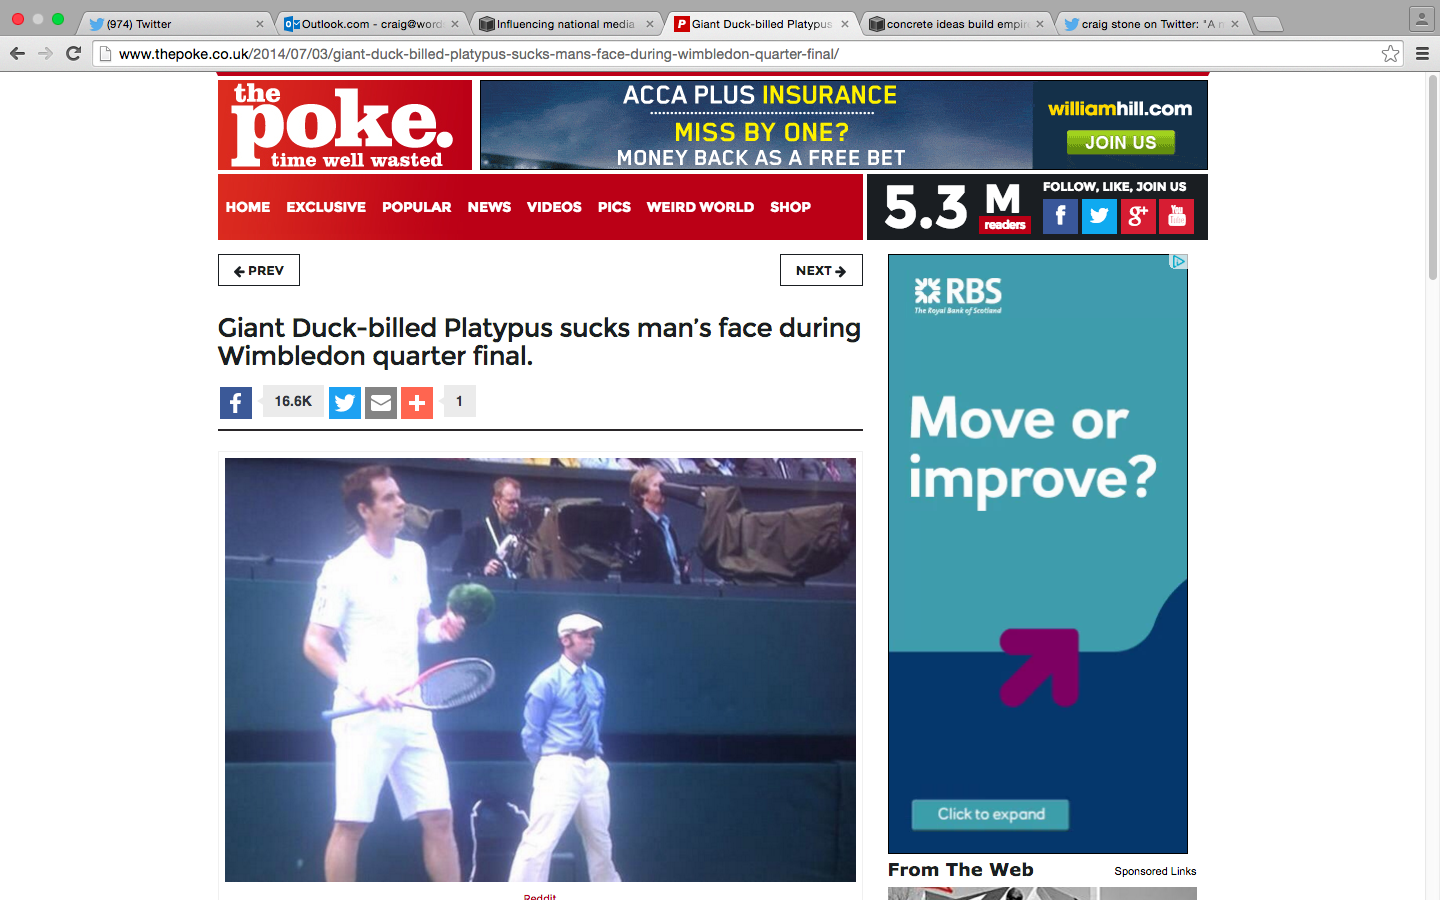Click JOIN US on William Hill banner
The height and width of the screenshot is (900, 1440).
[1120, 142]
